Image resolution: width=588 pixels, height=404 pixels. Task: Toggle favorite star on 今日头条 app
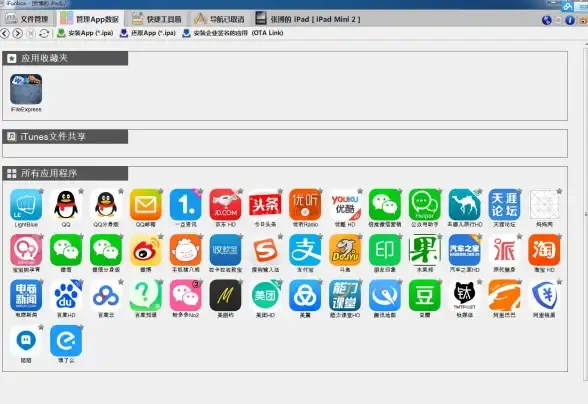point(280,191)
